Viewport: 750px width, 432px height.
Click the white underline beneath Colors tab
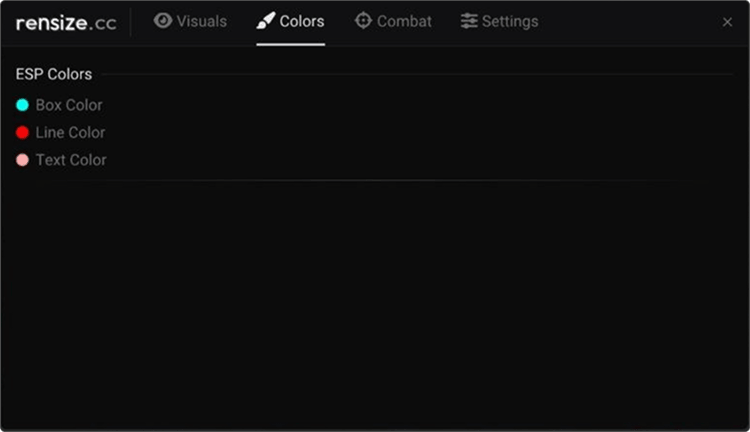pos(291,44)
